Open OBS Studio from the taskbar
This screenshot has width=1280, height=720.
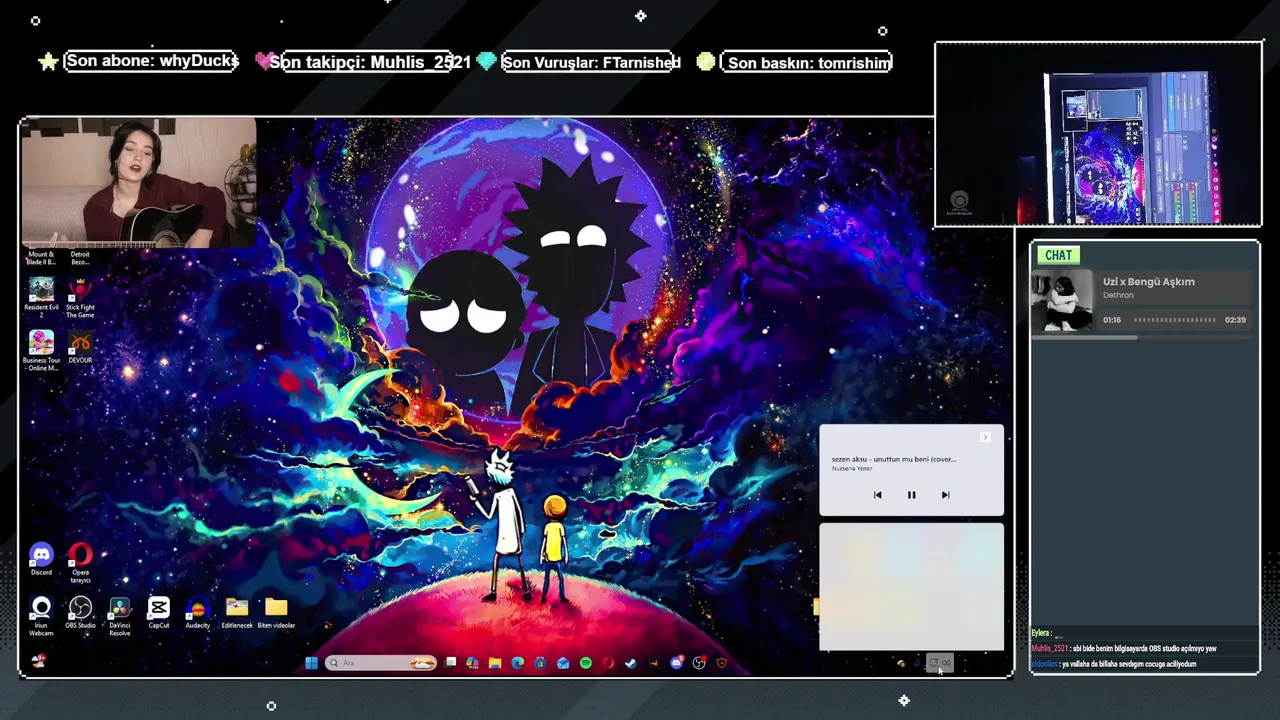pos(700,663)
